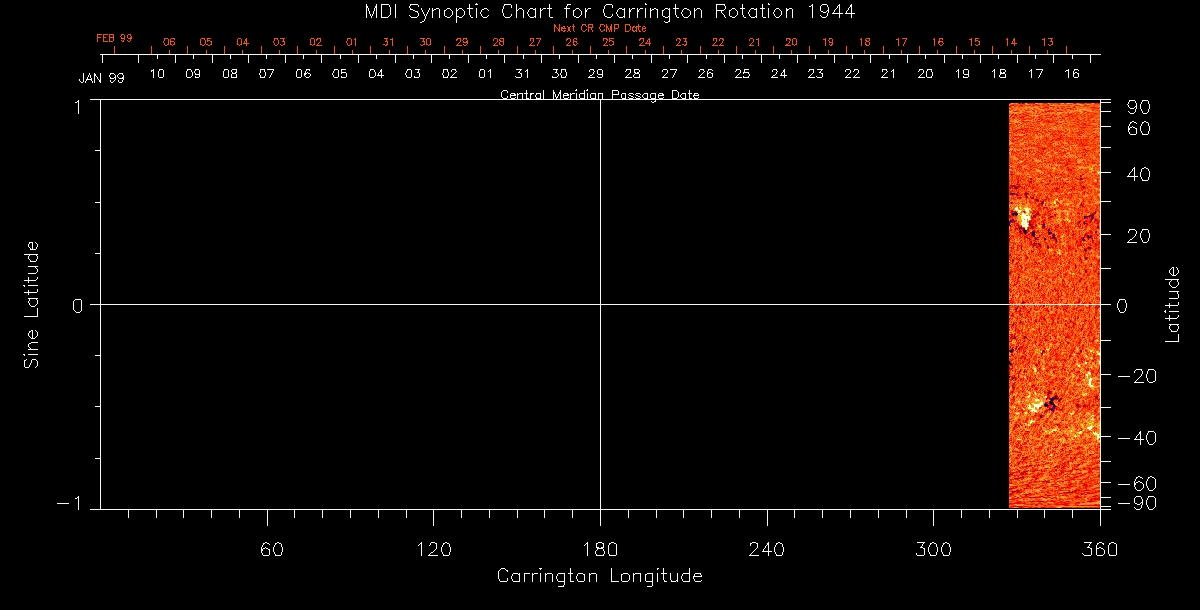Select Carrington Longitude tick 240
1200x610 pixels.
coord(766,549)
